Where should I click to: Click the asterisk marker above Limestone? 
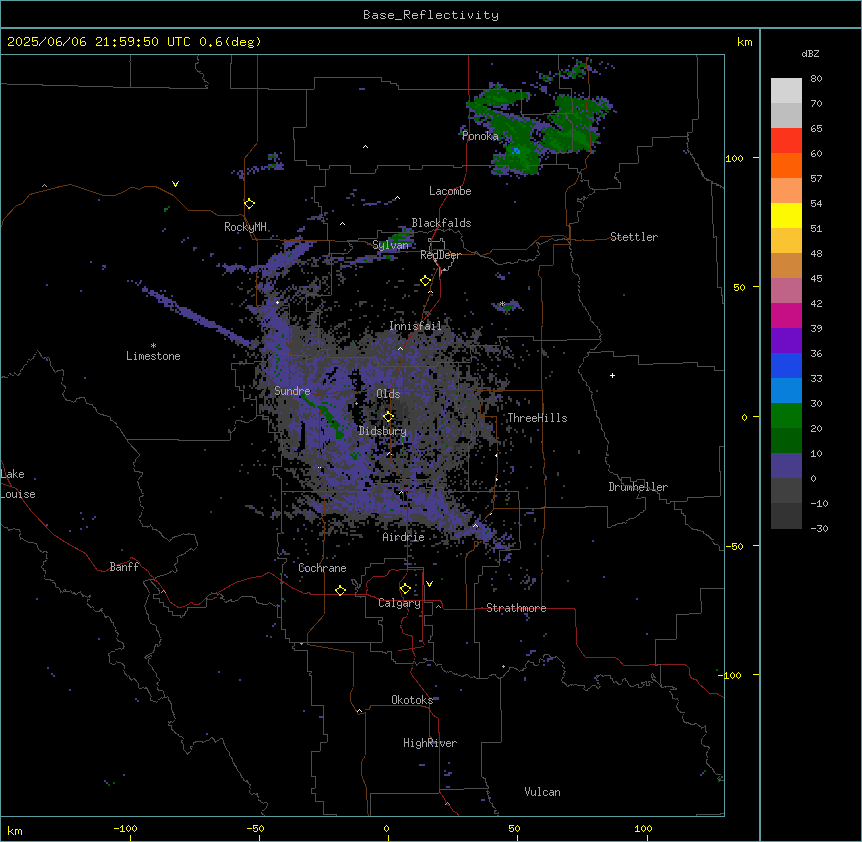153,346
